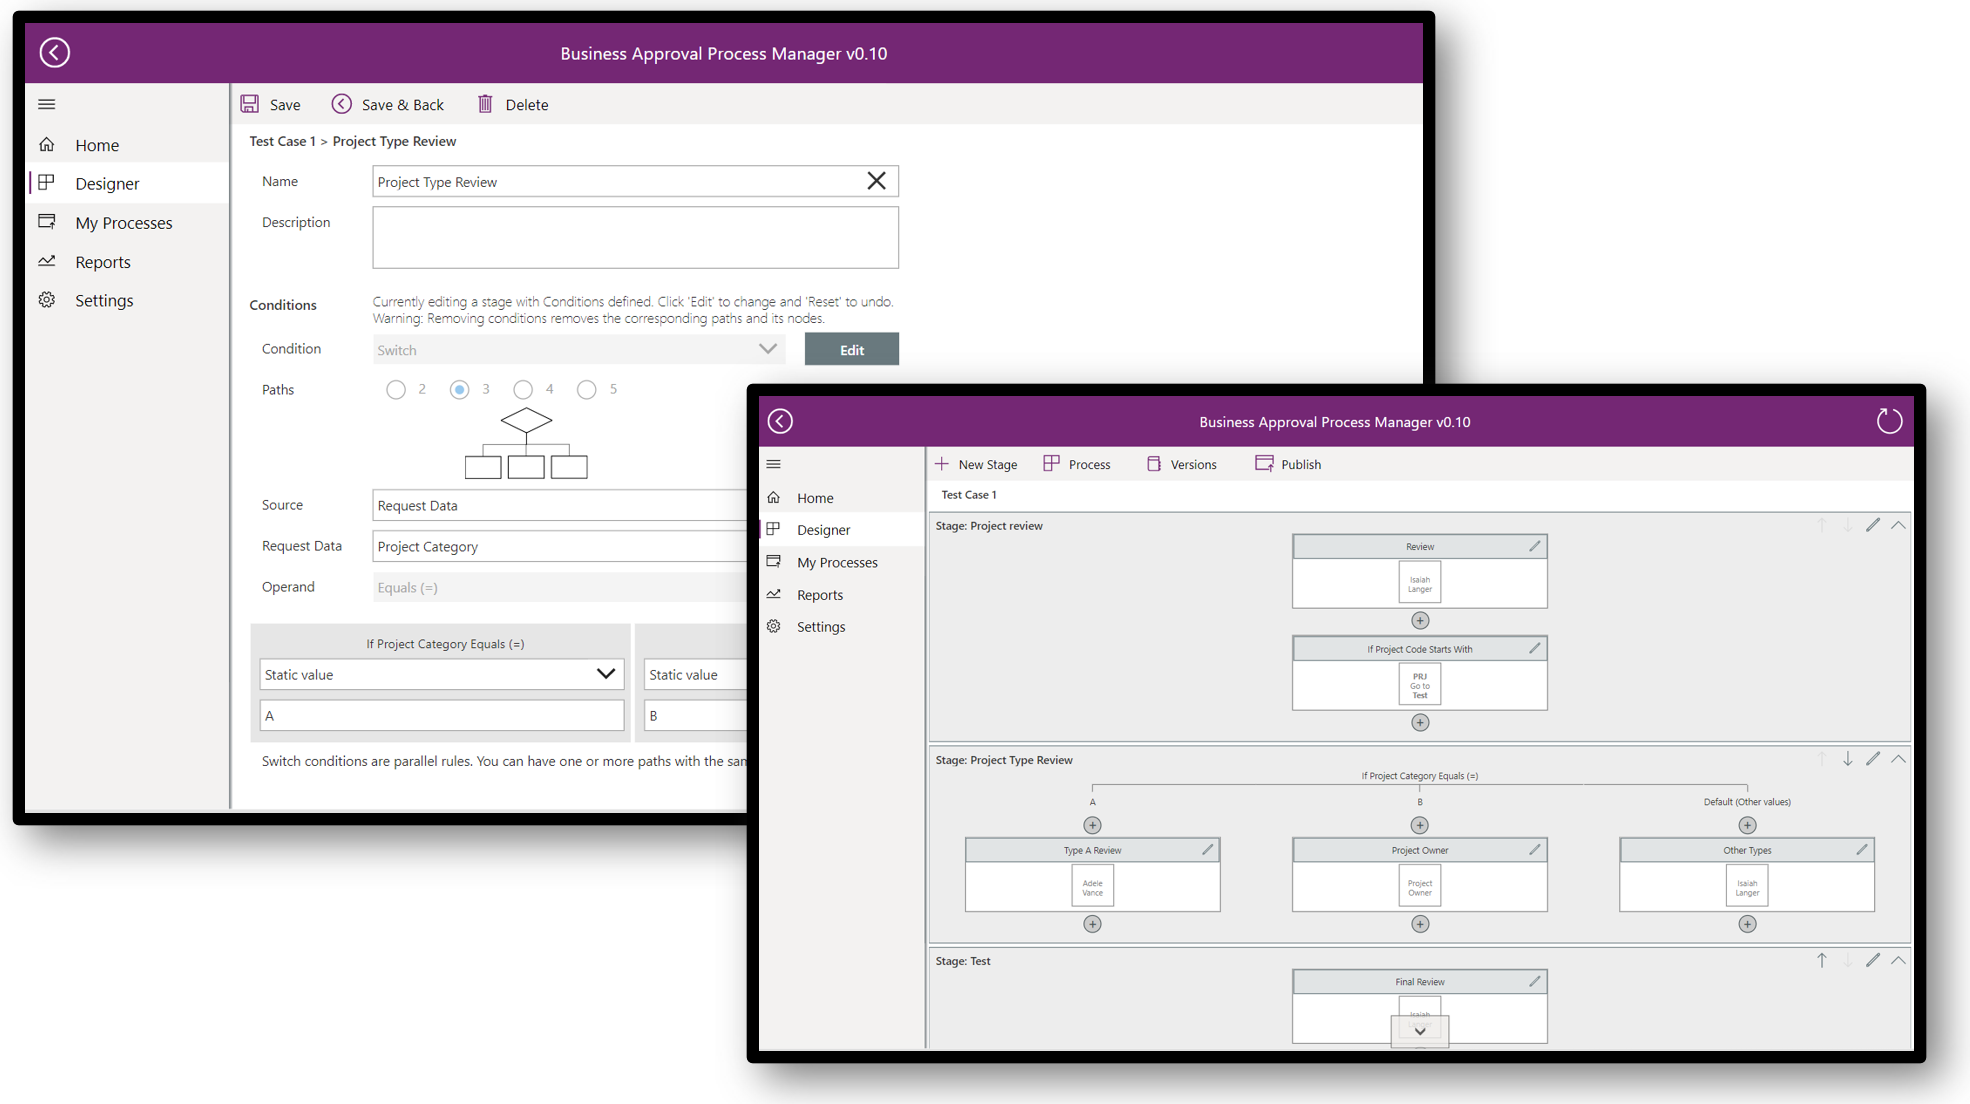Expand the first Static value dropdown
This screenshot has height=1104, width=1970.
[605, 672]
